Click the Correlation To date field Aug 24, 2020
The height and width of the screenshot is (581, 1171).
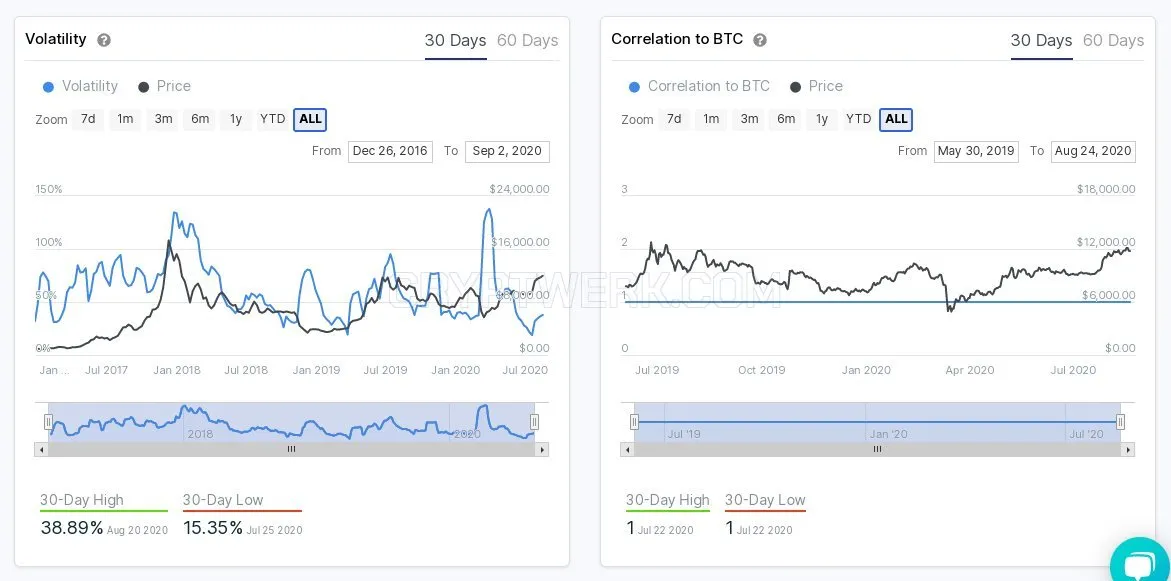click(x=1093, y=151)
